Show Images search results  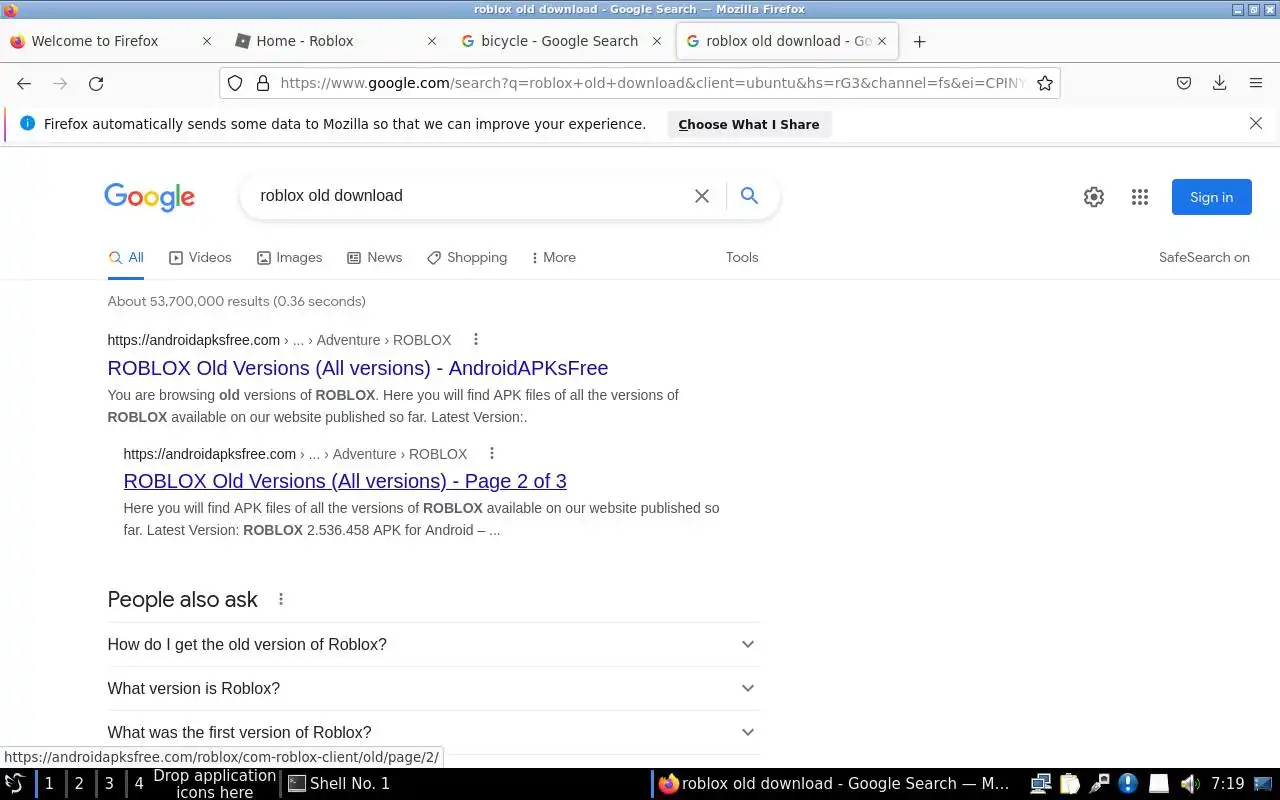(289, 258)
